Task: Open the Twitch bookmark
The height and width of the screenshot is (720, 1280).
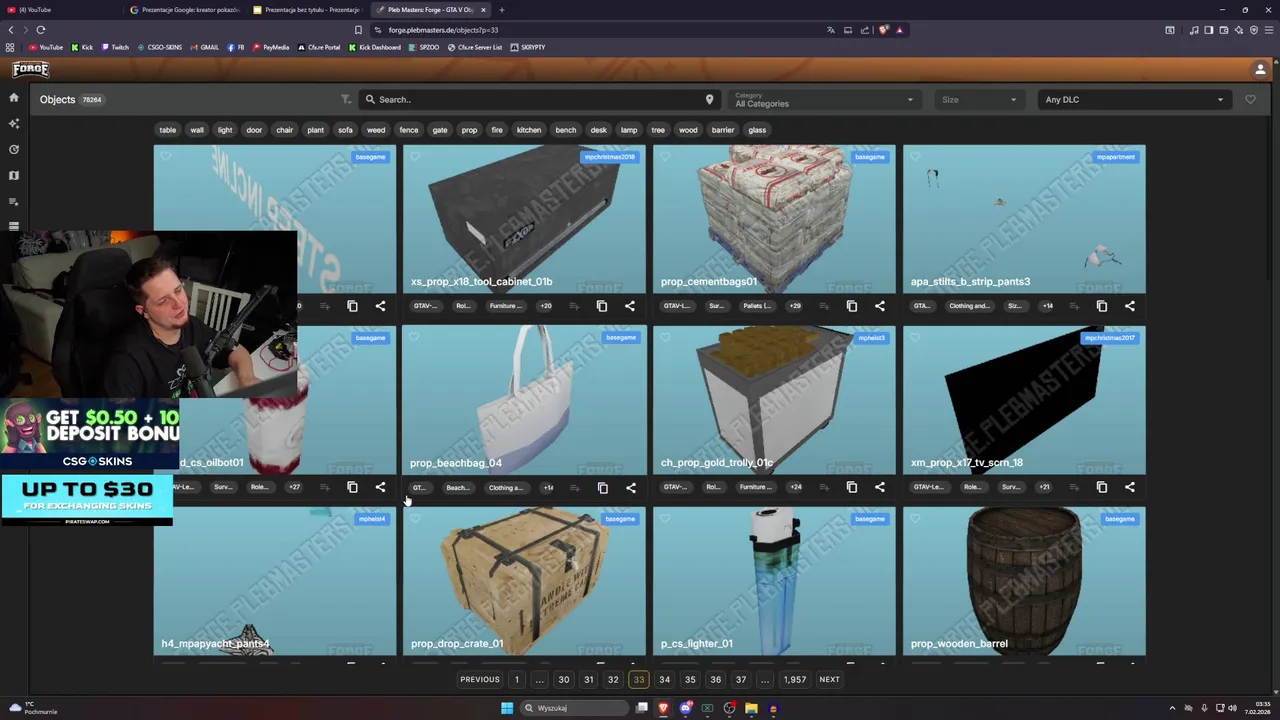Action: pos(115,47)
